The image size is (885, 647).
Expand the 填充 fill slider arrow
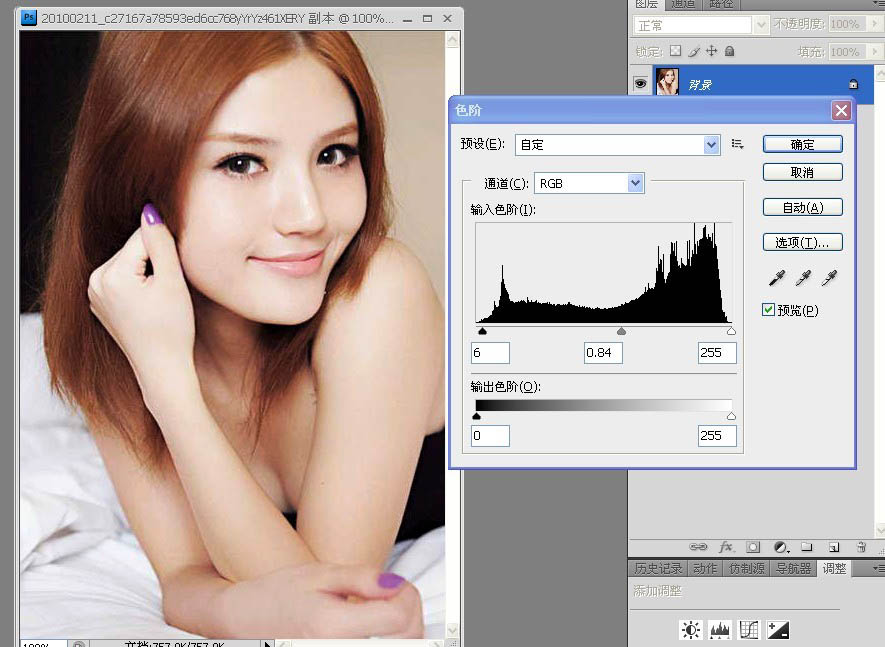pyautogui.click(x=875, y=51)
